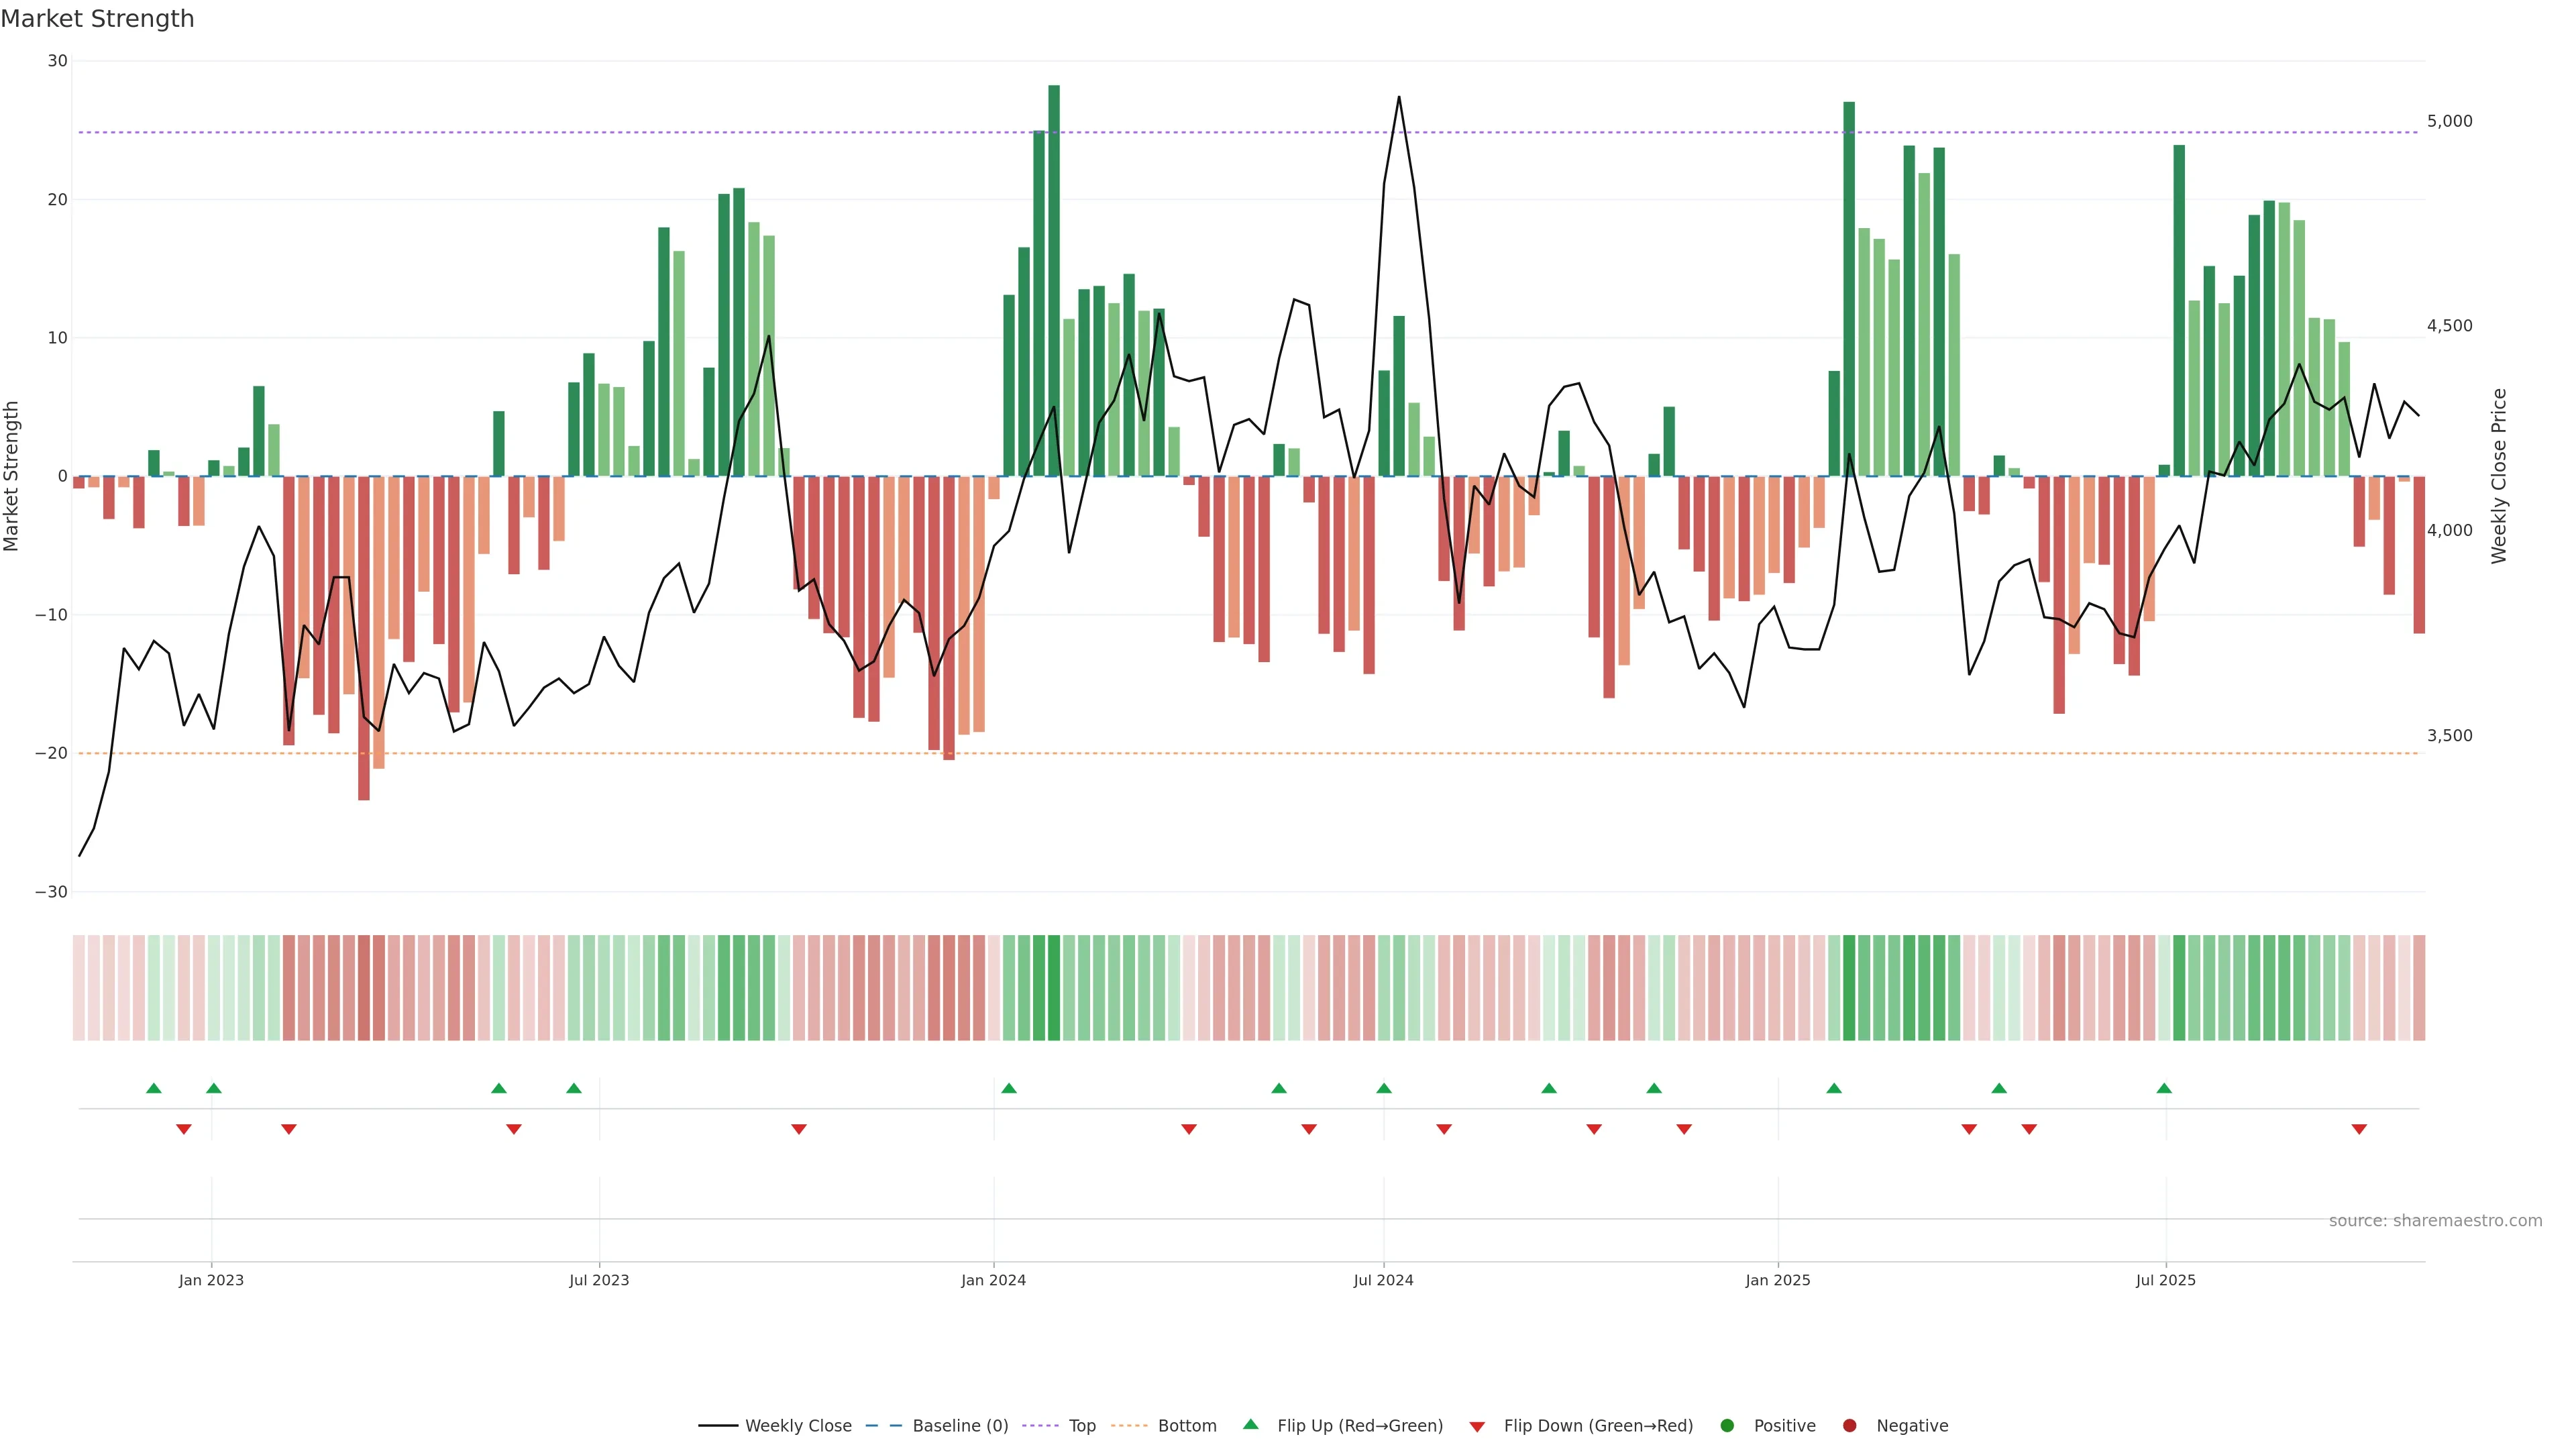The height and width of the screenshot is (1449, 2576).
Task: Click the Weekly Close Price axis title
Action: tap(2499, 476)
